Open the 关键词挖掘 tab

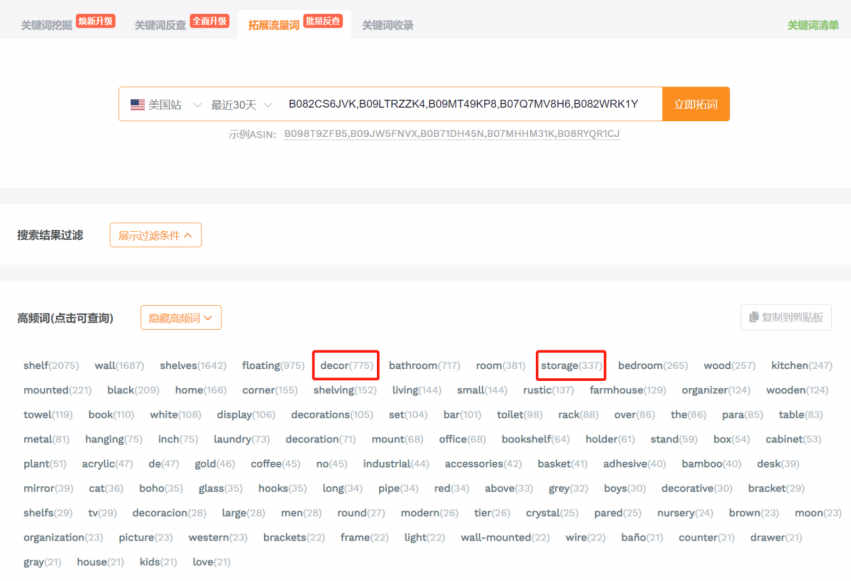(47, 25)
